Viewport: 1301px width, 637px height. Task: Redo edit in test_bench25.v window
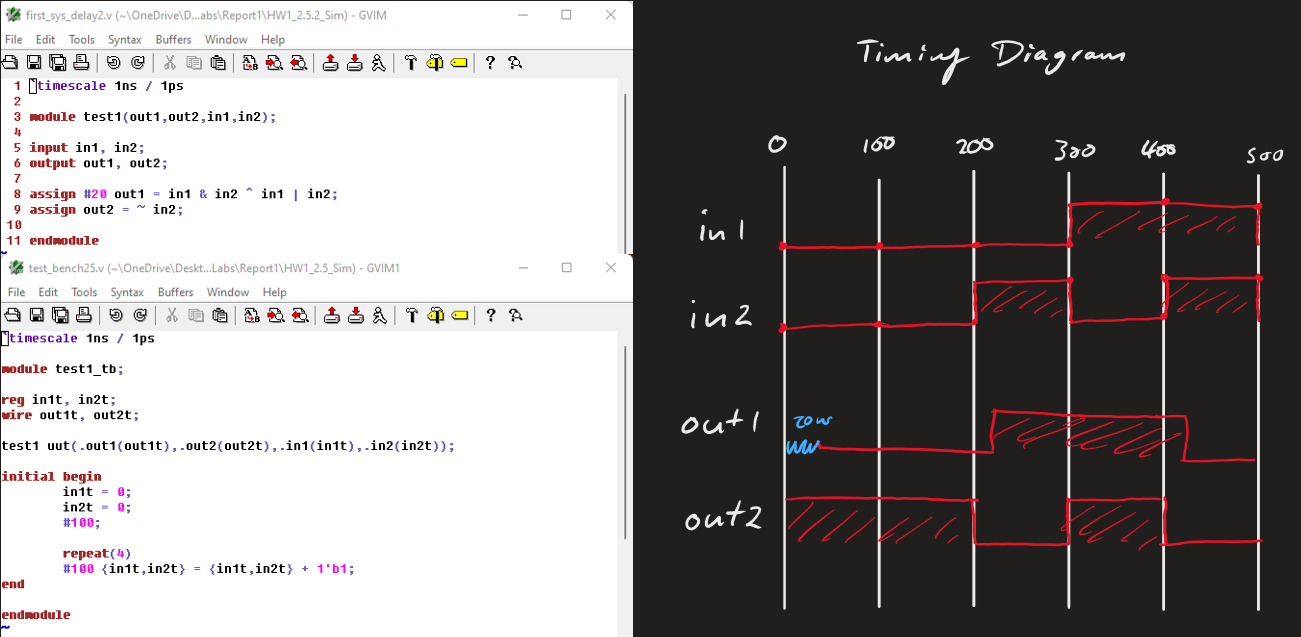tap(138, 316)
